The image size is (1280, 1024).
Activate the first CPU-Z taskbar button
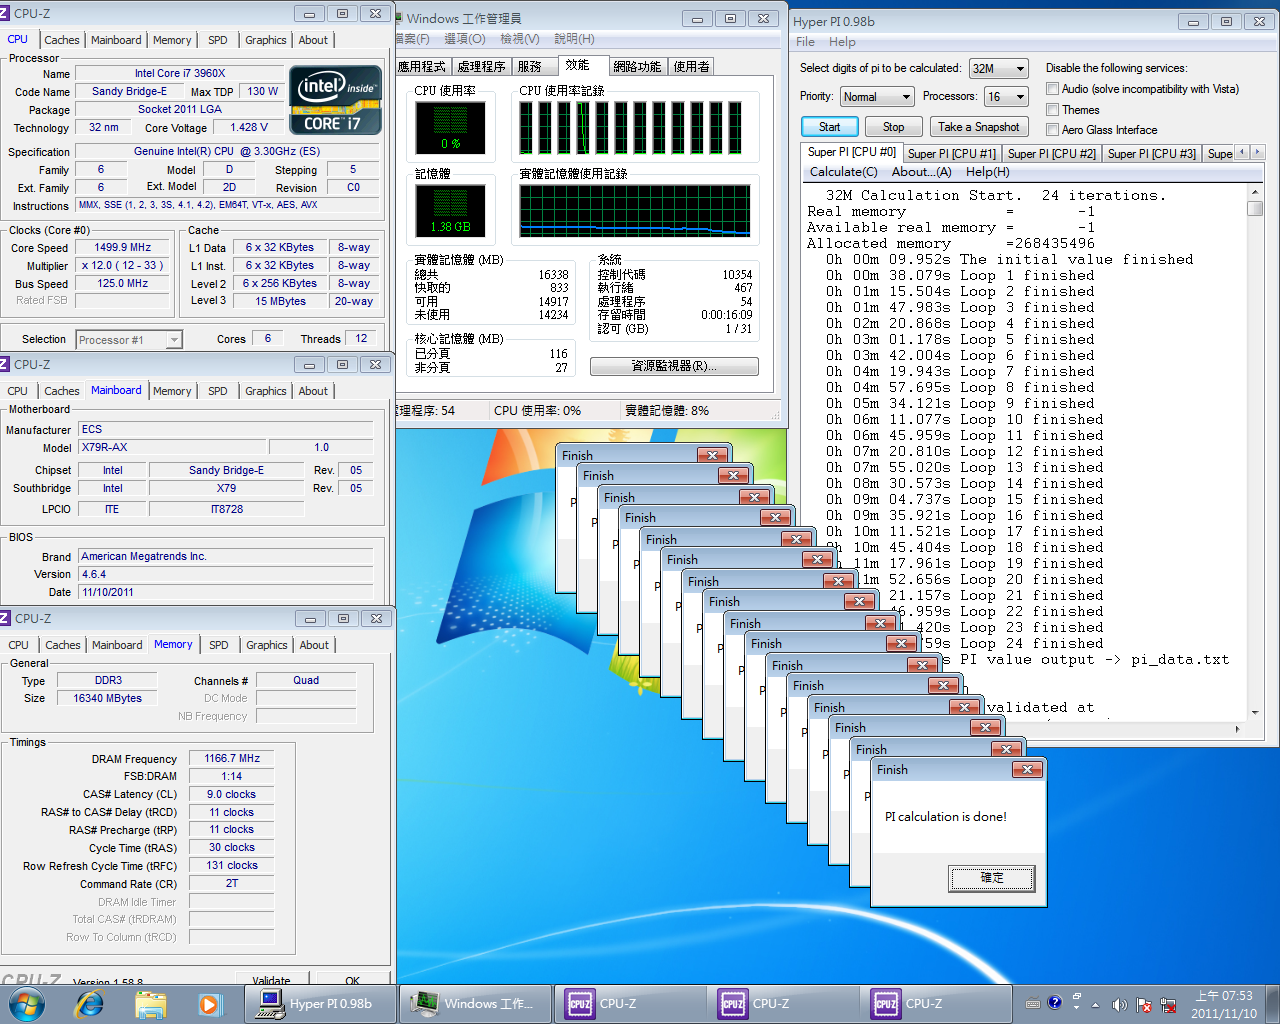click(x=630, y=1003)
